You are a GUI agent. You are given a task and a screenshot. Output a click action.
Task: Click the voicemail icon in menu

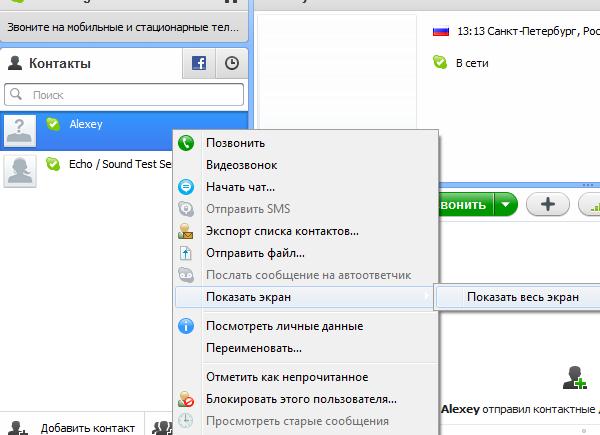pyautogui.click(x=186, y=275)
